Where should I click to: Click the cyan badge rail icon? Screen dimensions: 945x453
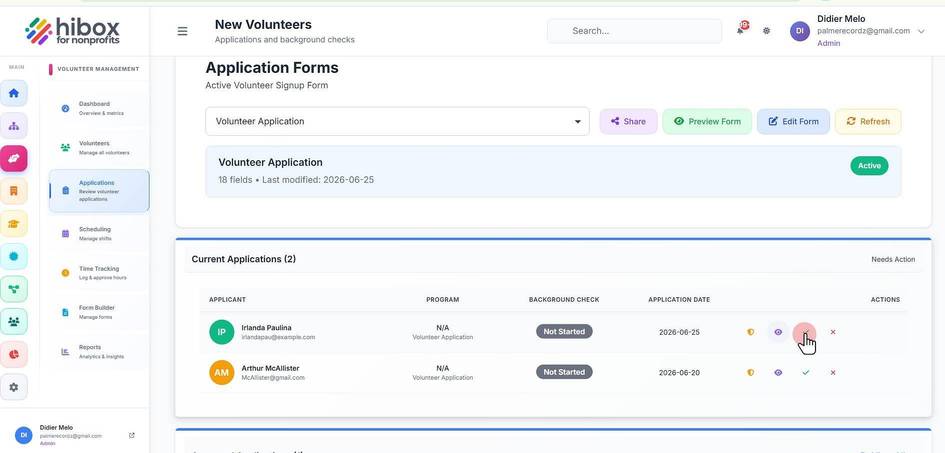[14, 256]
